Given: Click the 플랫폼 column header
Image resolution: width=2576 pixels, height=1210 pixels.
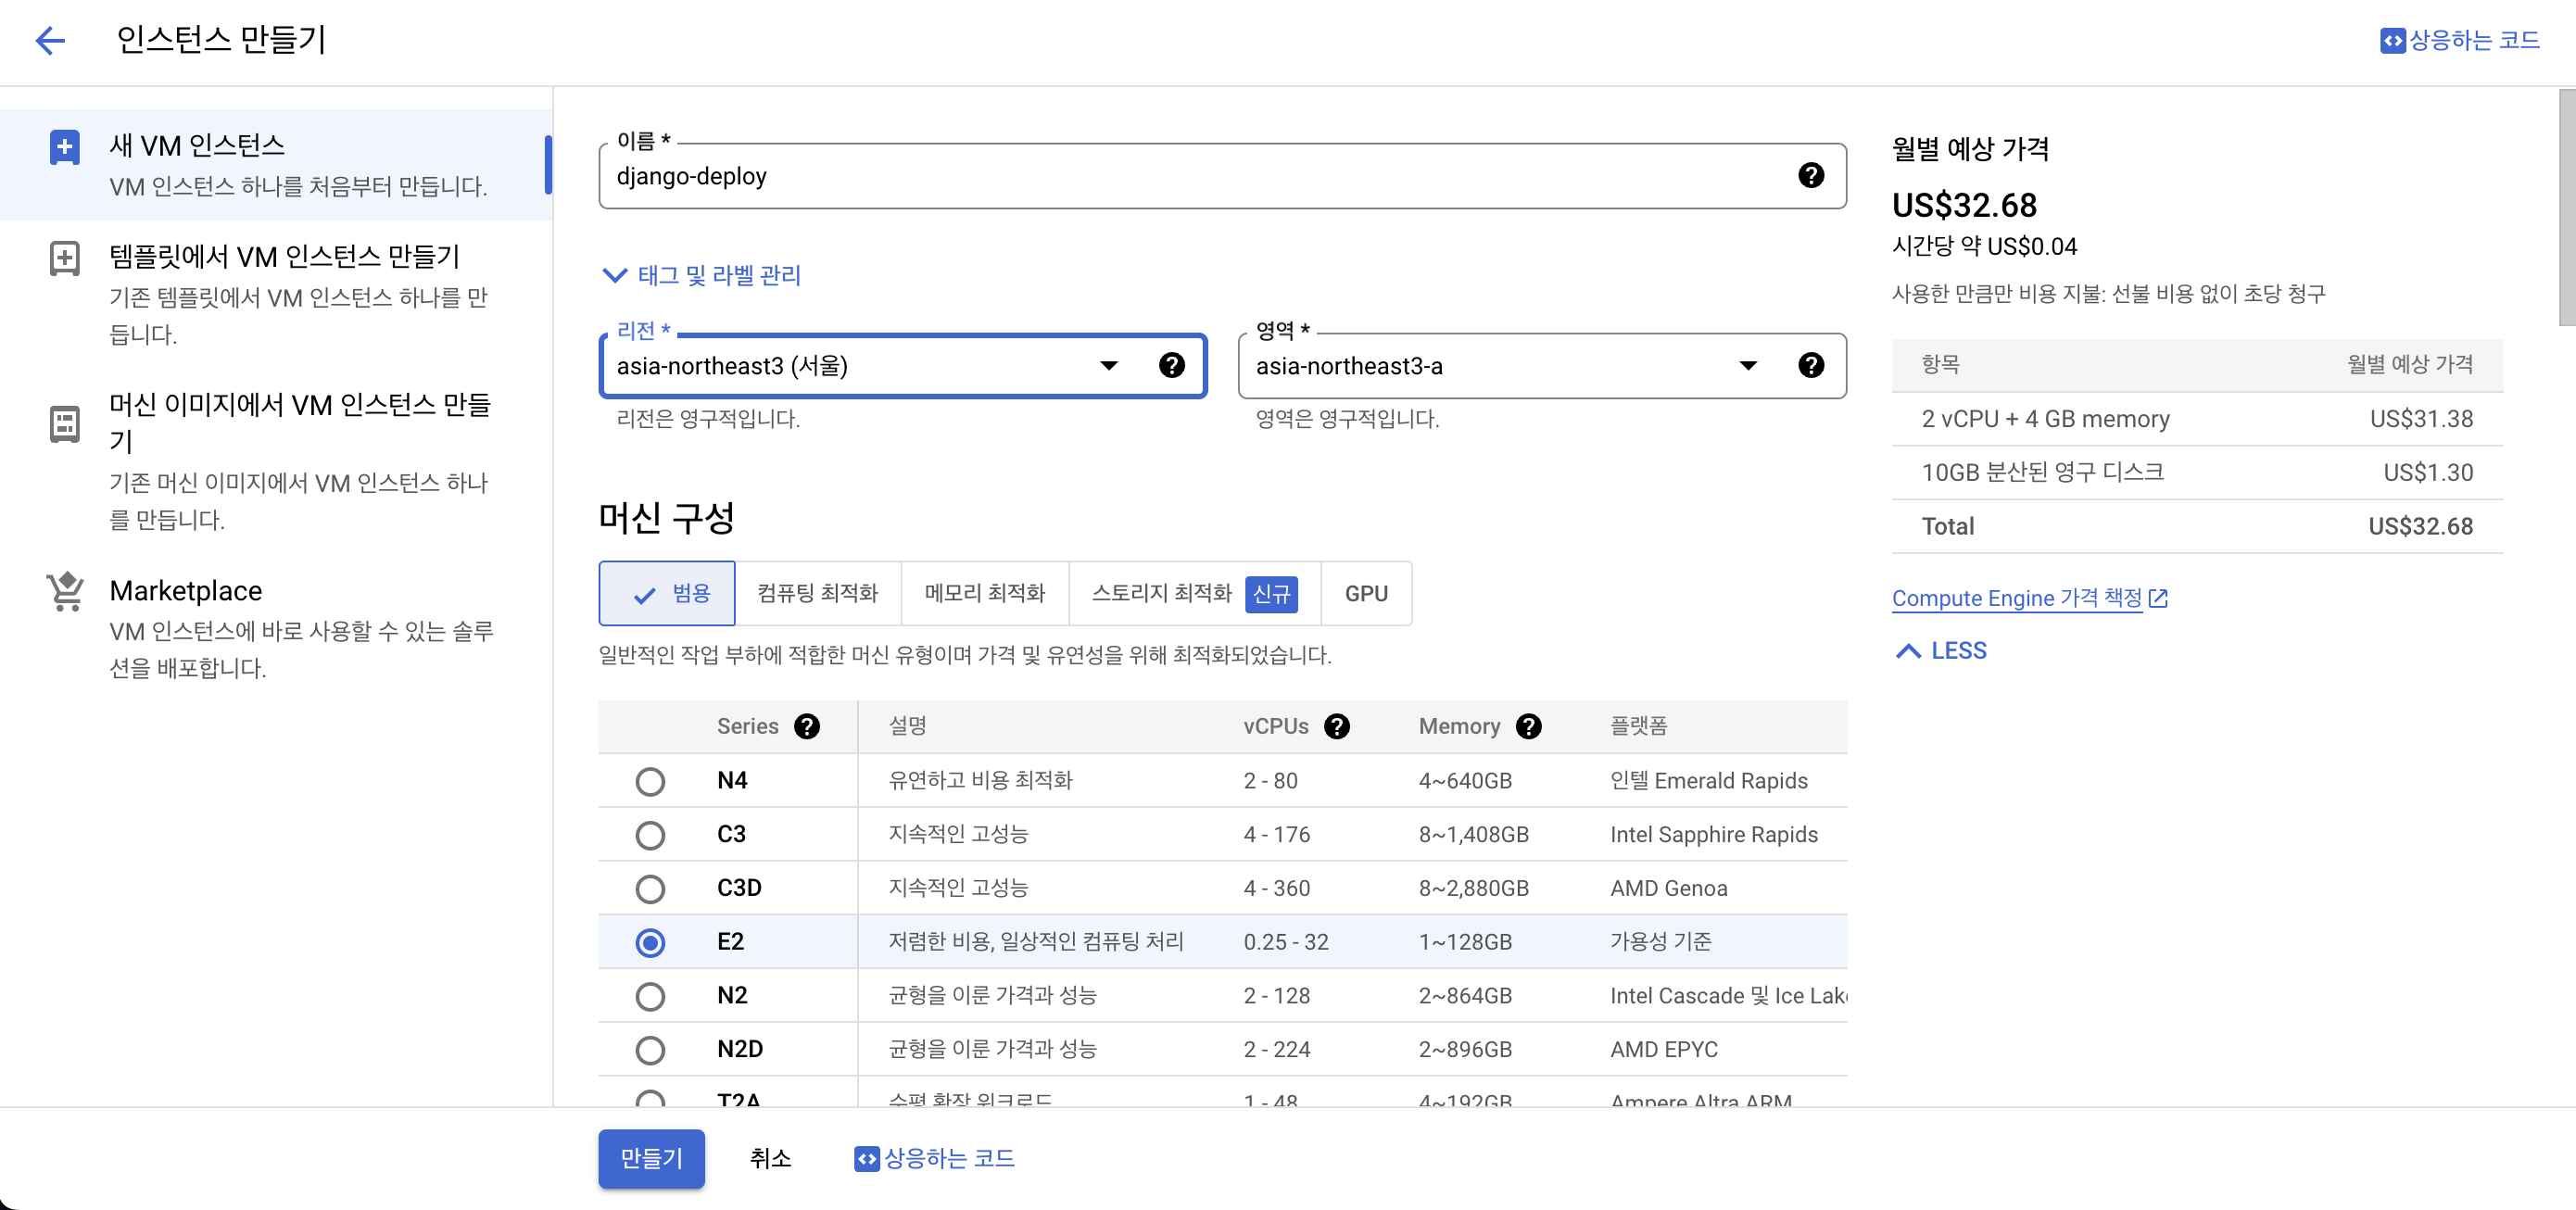Looking at the screenshot, I should [1638, 727].
